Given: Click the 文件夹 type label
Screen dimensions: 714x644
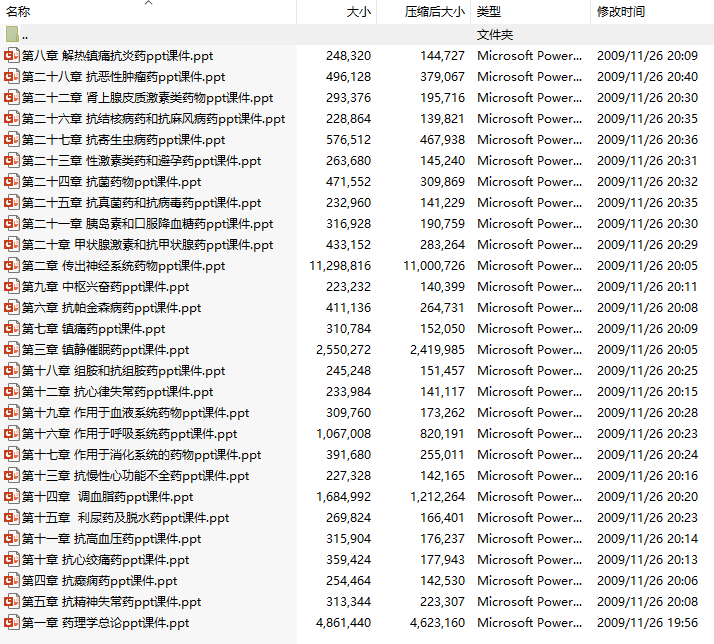Looking at the screenshot, I should [495, 35].
